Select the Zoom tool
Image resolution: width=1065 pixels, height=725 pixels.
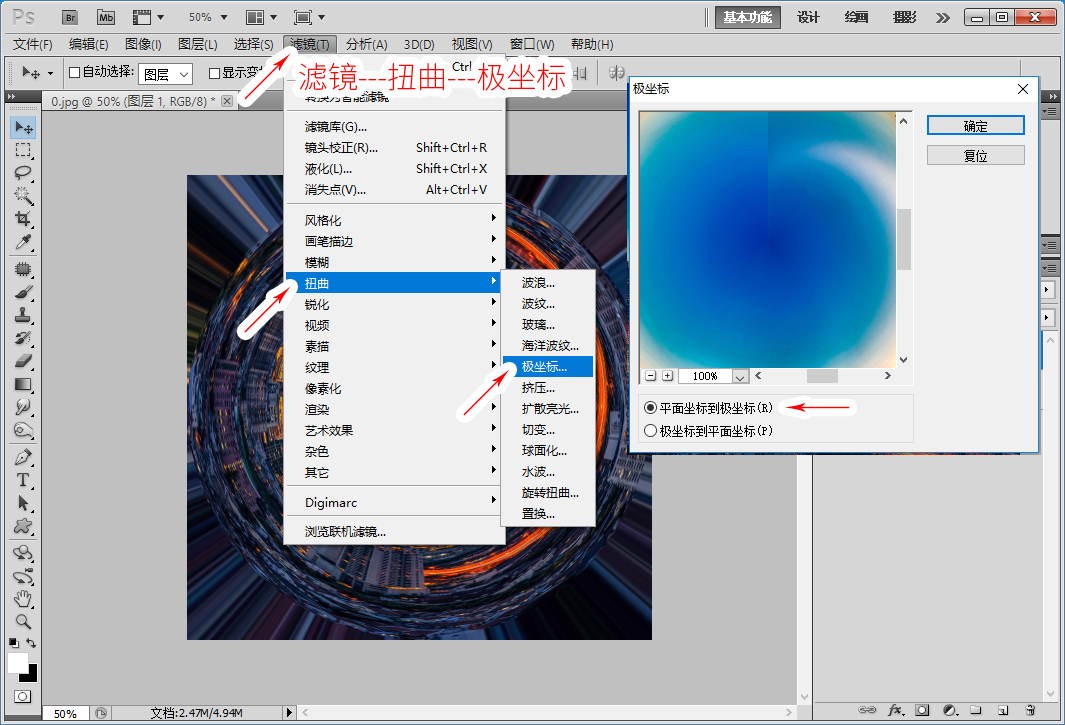pos(23,621)
